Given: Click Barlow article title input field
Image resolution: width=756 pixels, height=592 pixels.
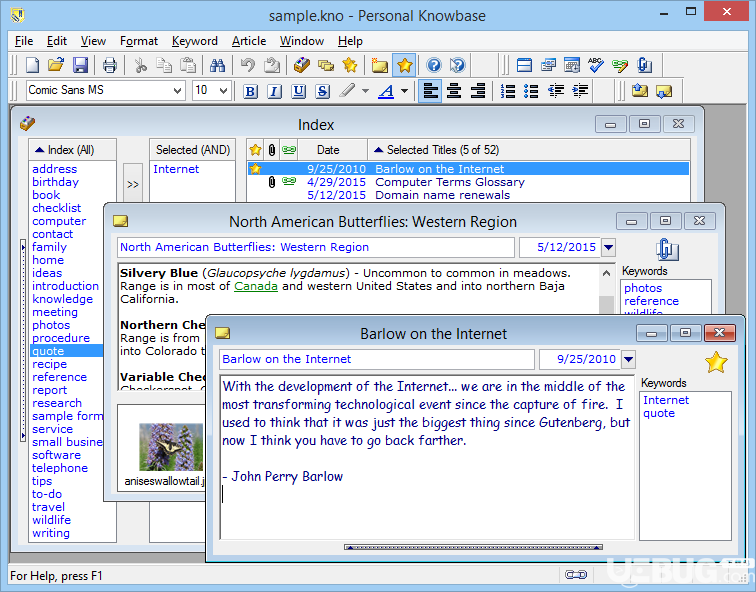Looking at the screenshot, I should (x=377, y=359).
